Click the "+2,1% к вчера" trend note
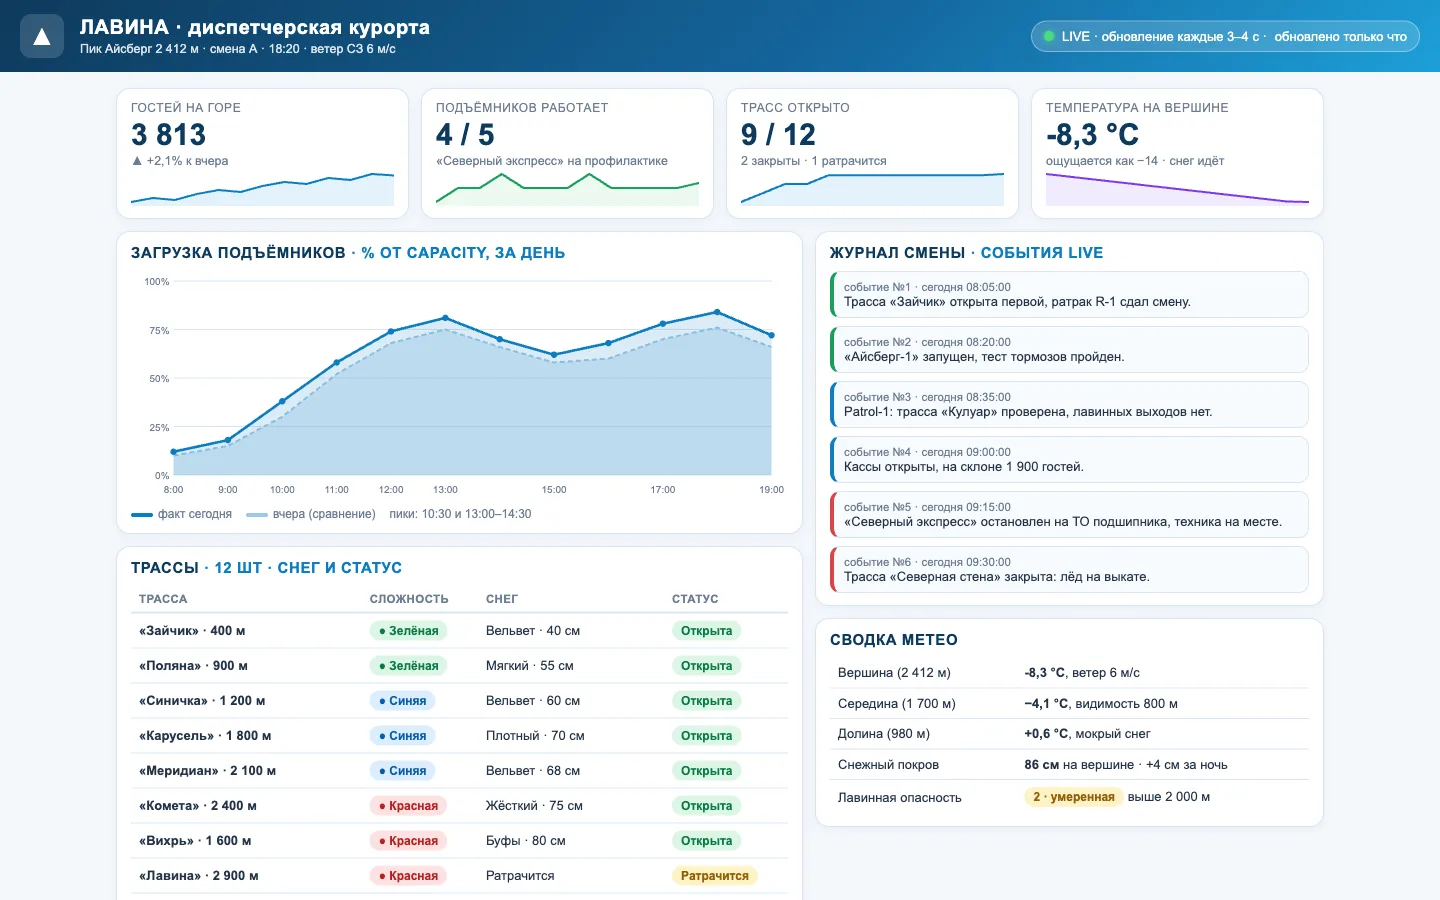The height and width of the screenshot is (900, 1440). (180, 161)
